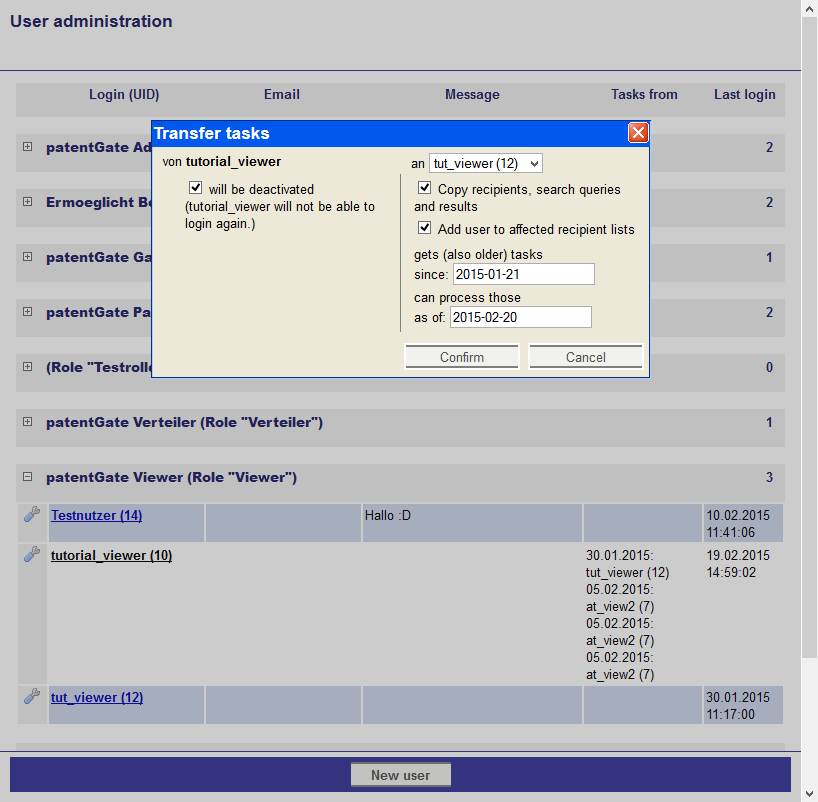
Task: Click the 'since' date field 2015-01-21
Action: pyautogui.click(x=524, y=274)
